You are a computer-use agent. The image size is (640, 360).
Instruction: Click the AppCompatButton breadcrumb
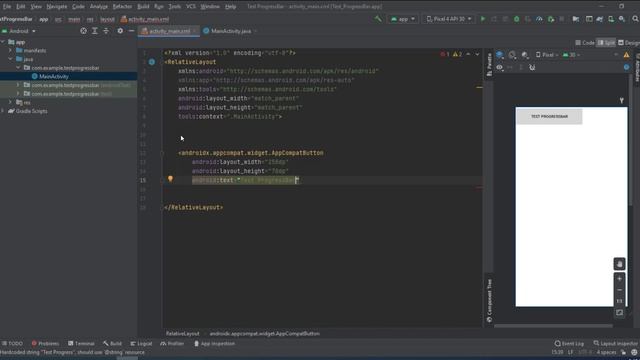tap(264, 333)
